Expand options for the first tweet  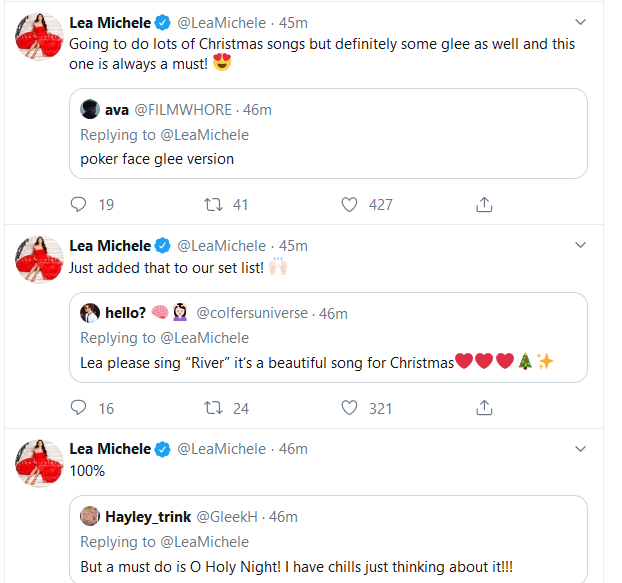pyautogui.click(x=580, y=21)
